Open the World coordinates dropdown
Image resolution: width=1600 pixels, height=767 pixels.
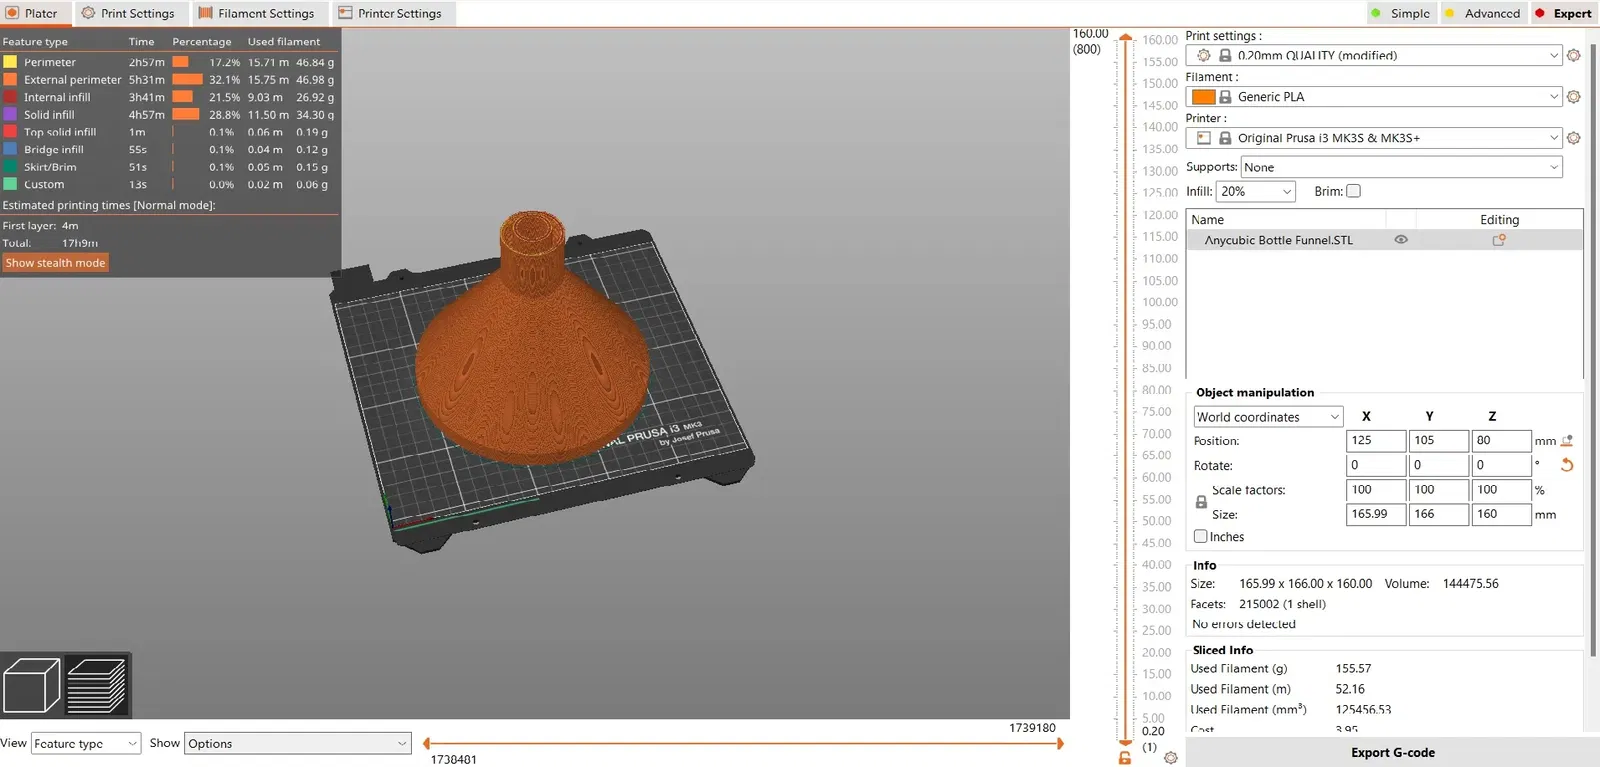1268,417
